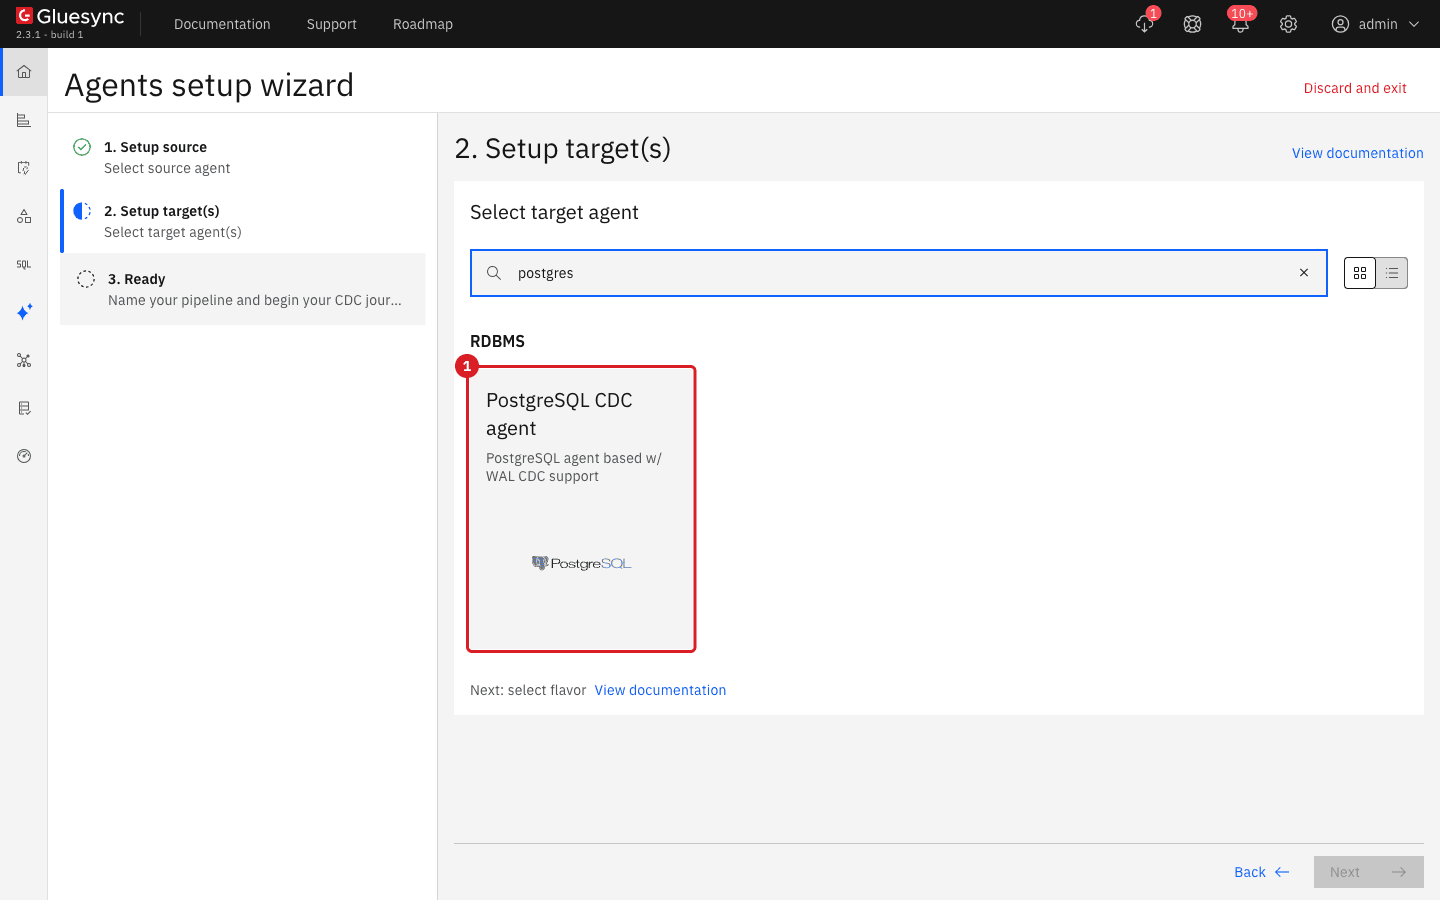
Task: Click the Next button
Action: click(1369, 872)
